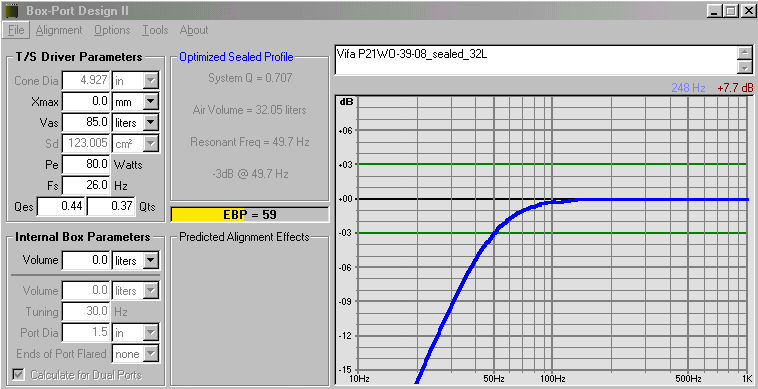The image size is (758, 389).
Task: Click the scroll up arrow in the description box
Action: (x=746, y=53)
